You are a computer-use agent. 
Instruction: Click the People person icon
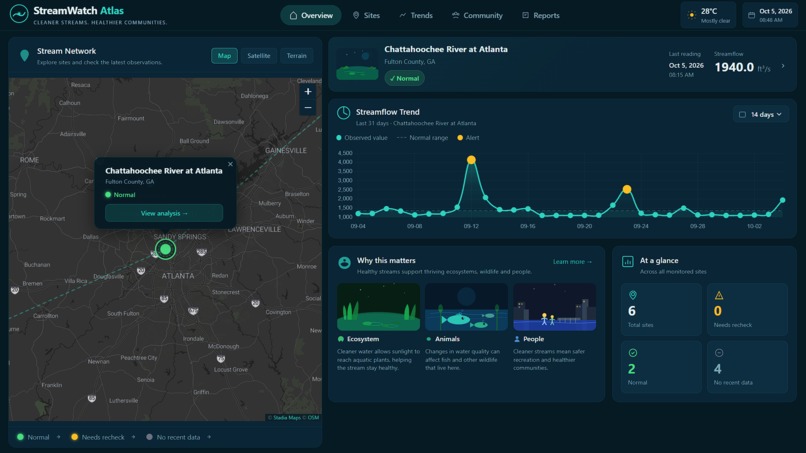(x=517, y=339)
